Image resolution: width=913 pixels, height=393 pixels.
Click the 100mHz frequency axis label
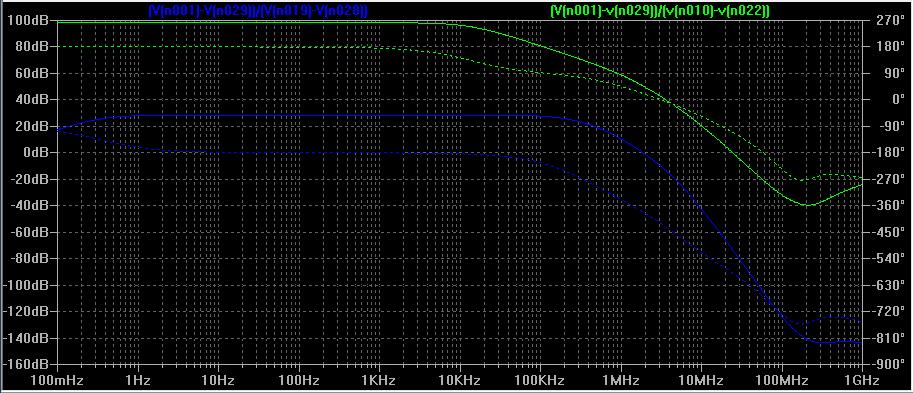(58, 381)
